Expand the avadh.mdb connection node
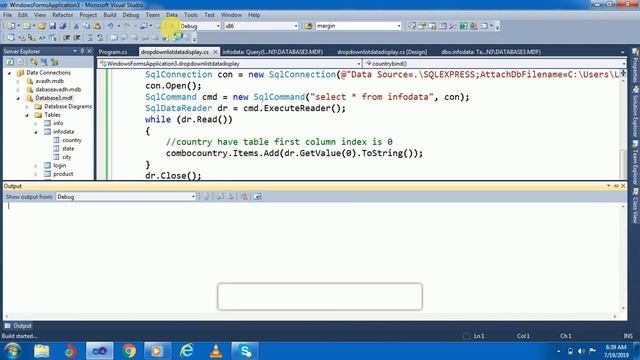This screenshot has height=360, width=640. 18,81
